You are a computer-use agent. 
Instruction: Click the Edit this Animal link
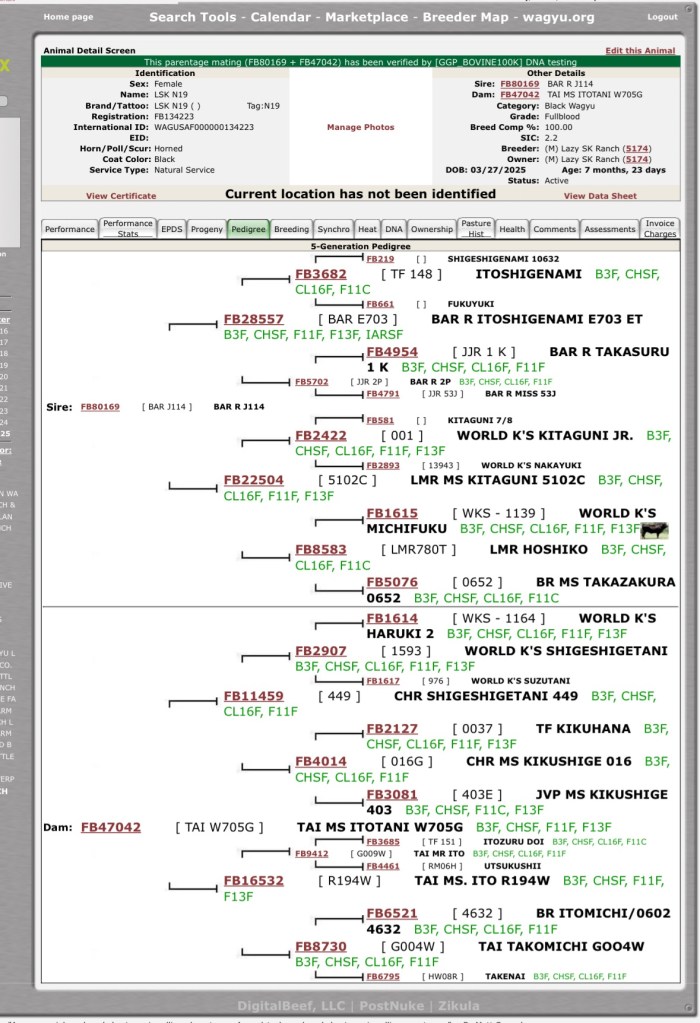pos(640,50)
